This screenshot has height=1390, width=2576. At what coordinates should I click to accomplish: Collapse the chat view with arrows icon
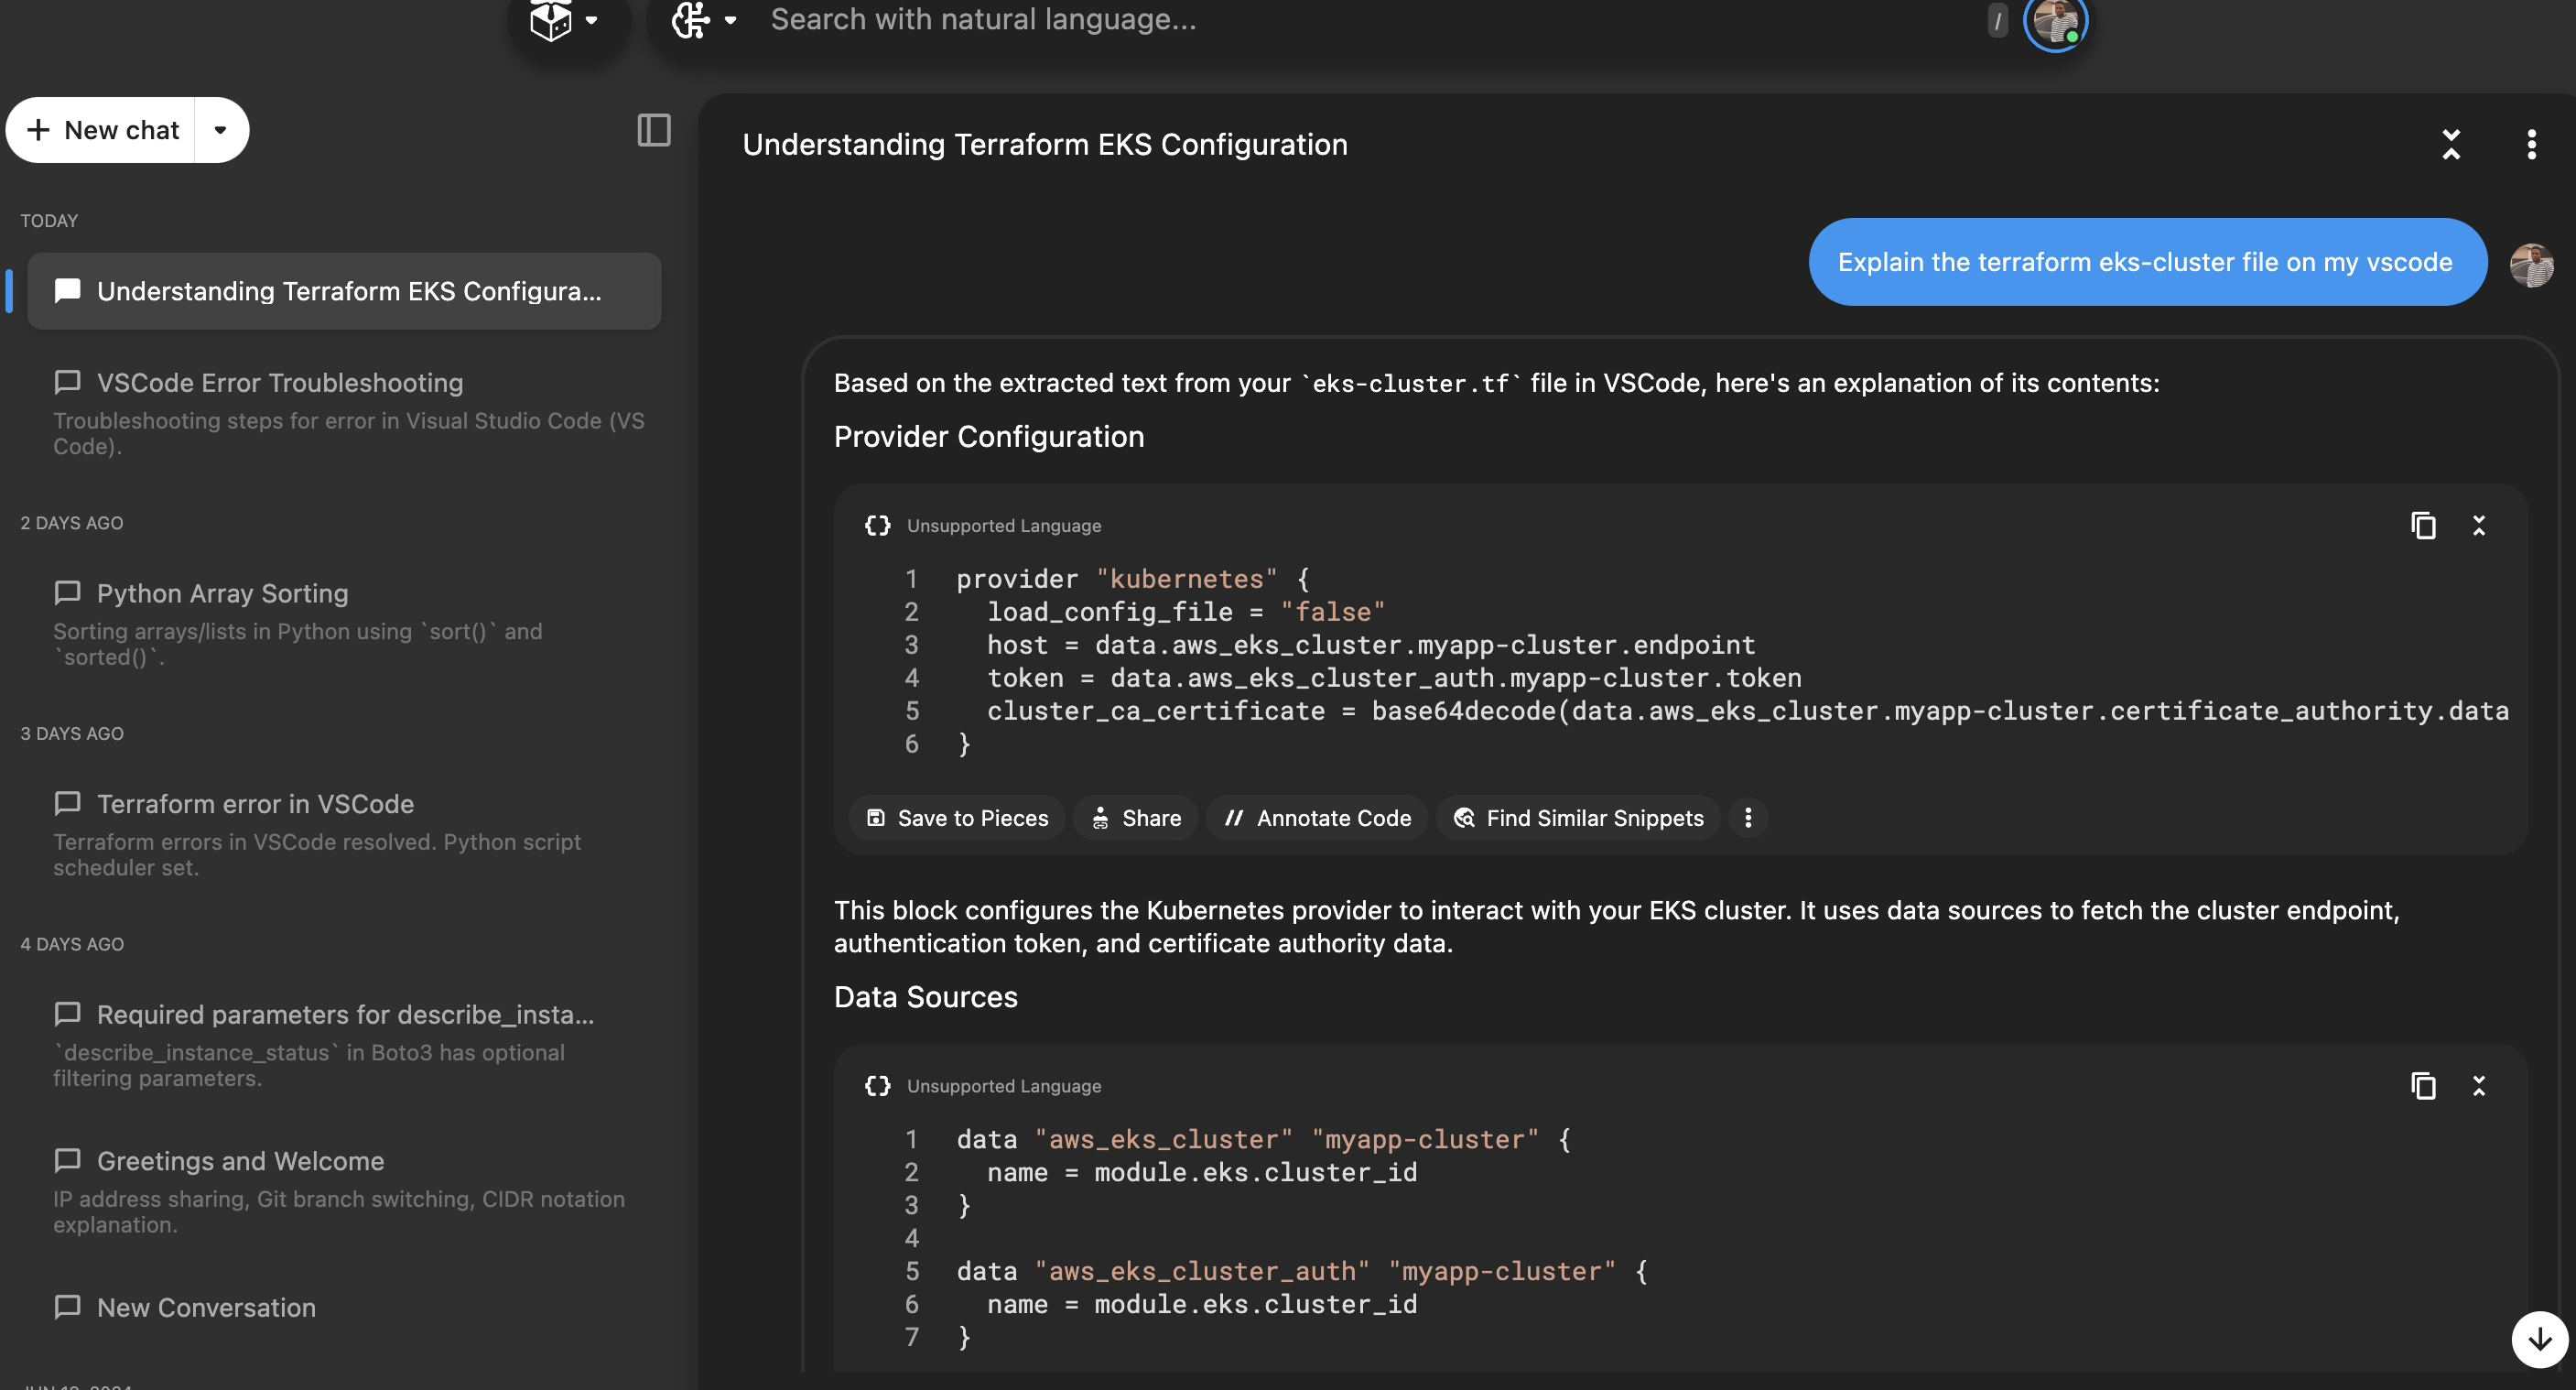[2451, 145]
